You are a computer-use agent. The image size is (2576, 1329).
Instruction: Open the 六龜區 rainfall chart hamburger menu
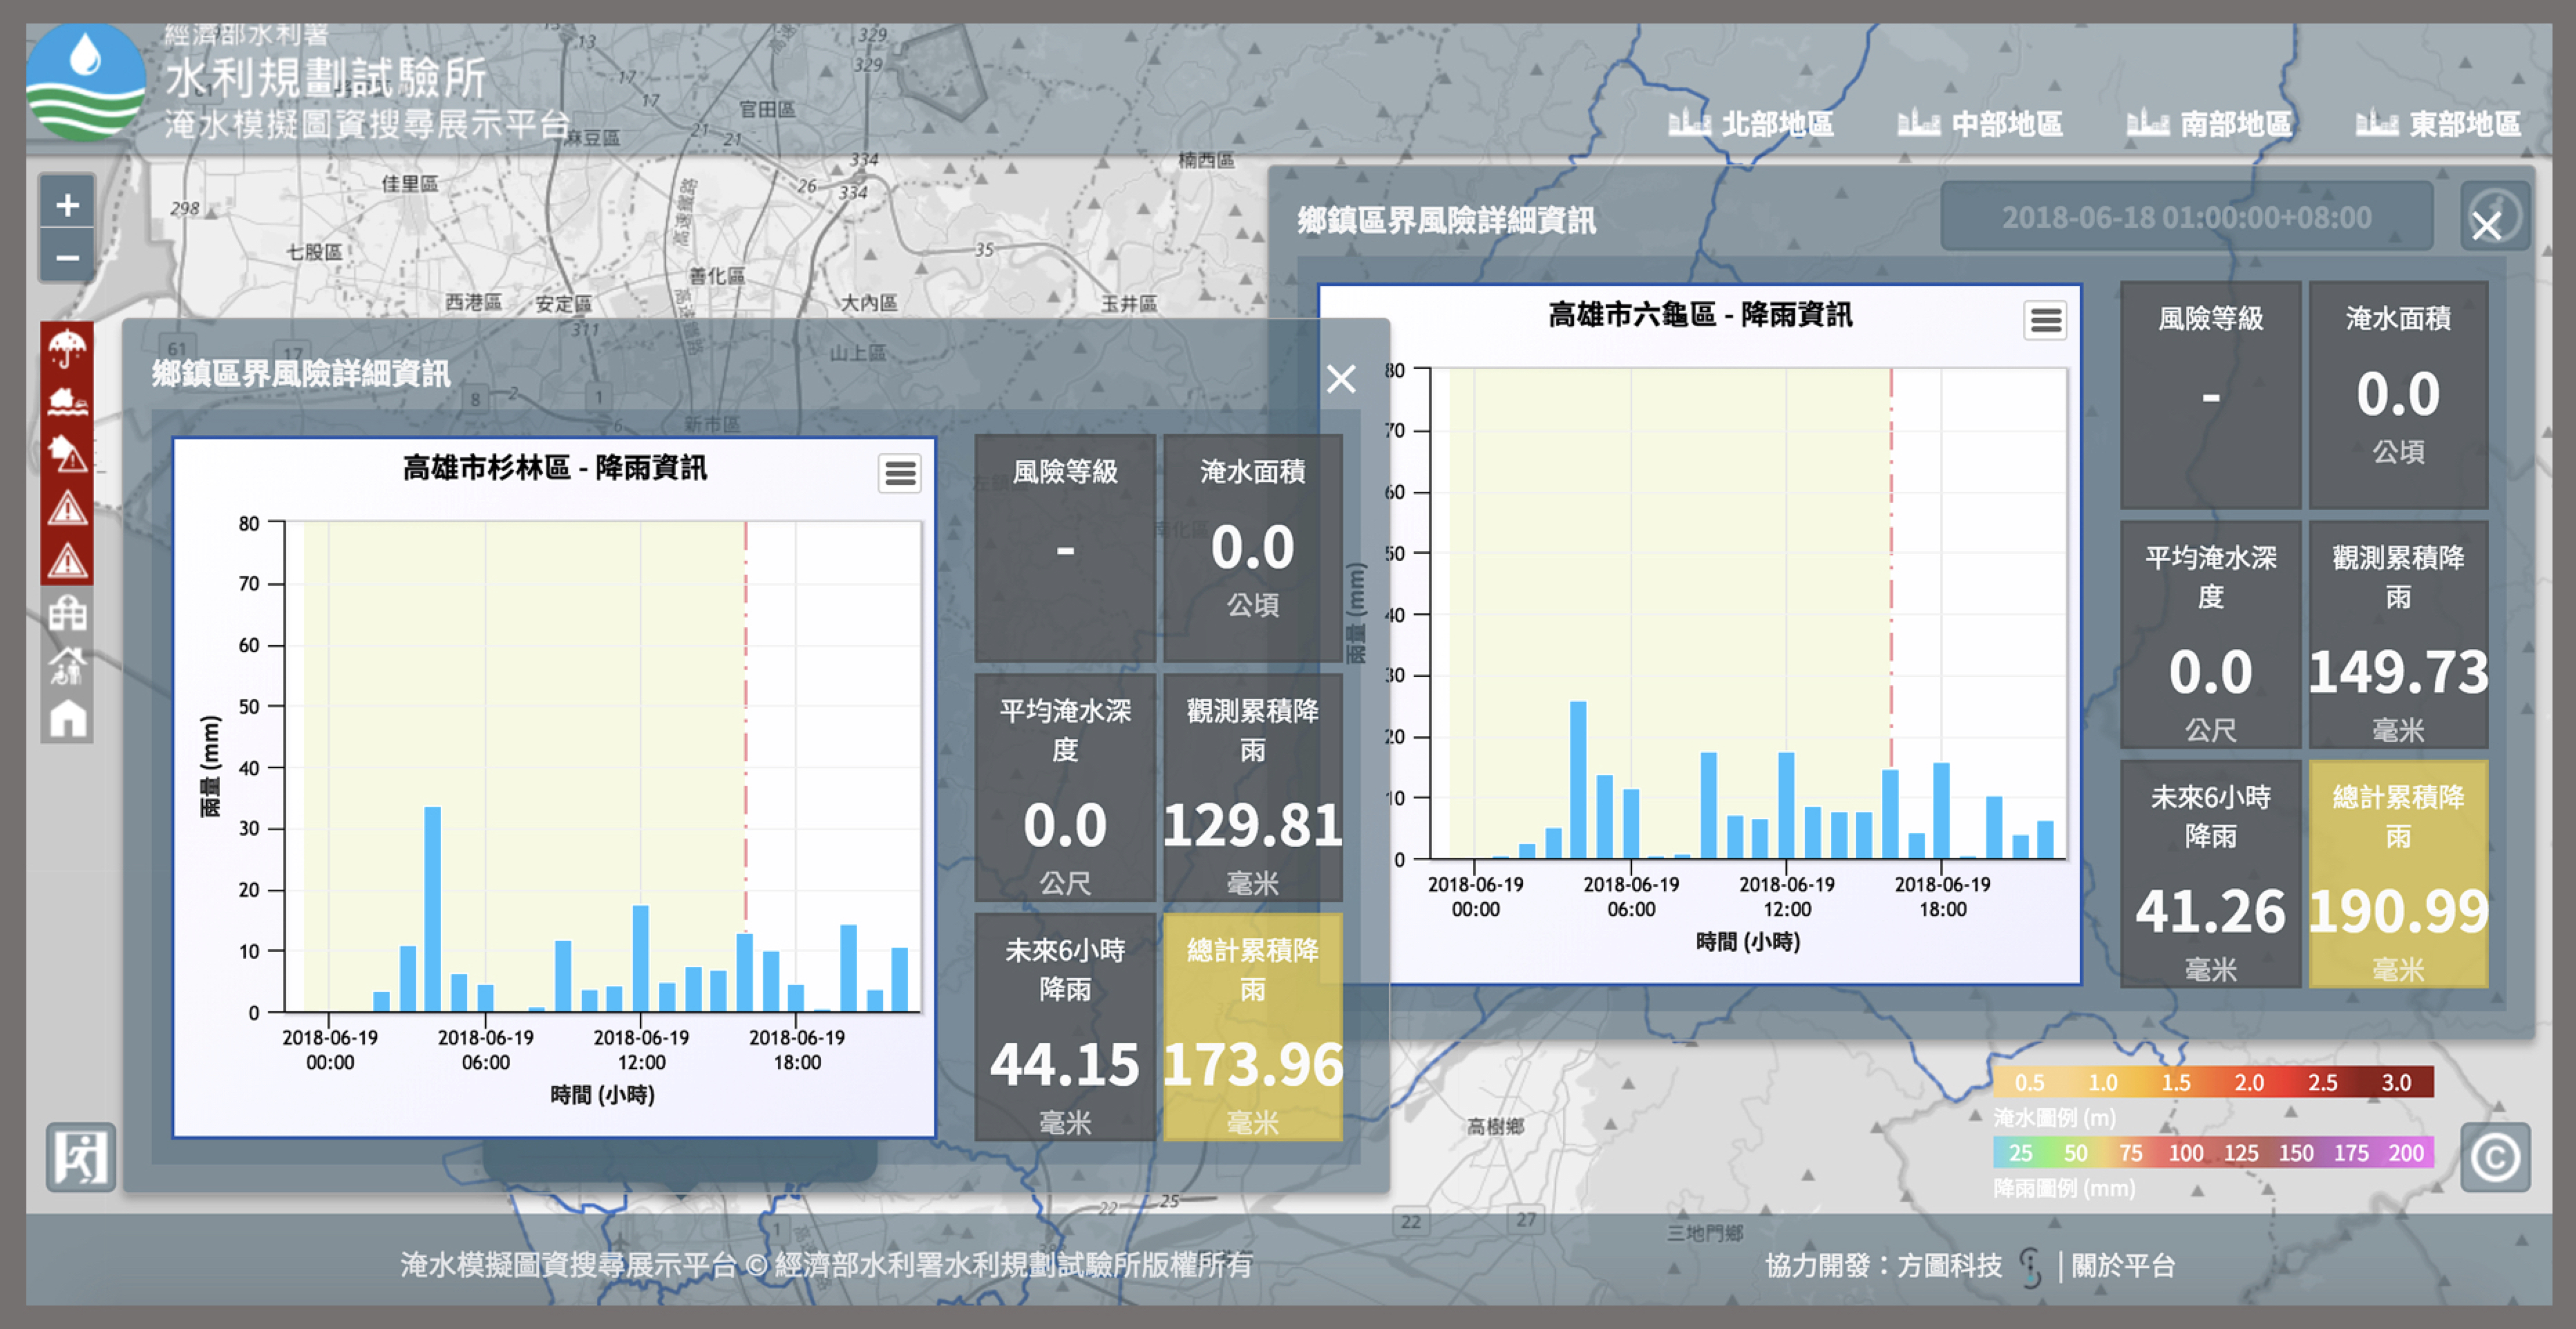[2045, 320]
